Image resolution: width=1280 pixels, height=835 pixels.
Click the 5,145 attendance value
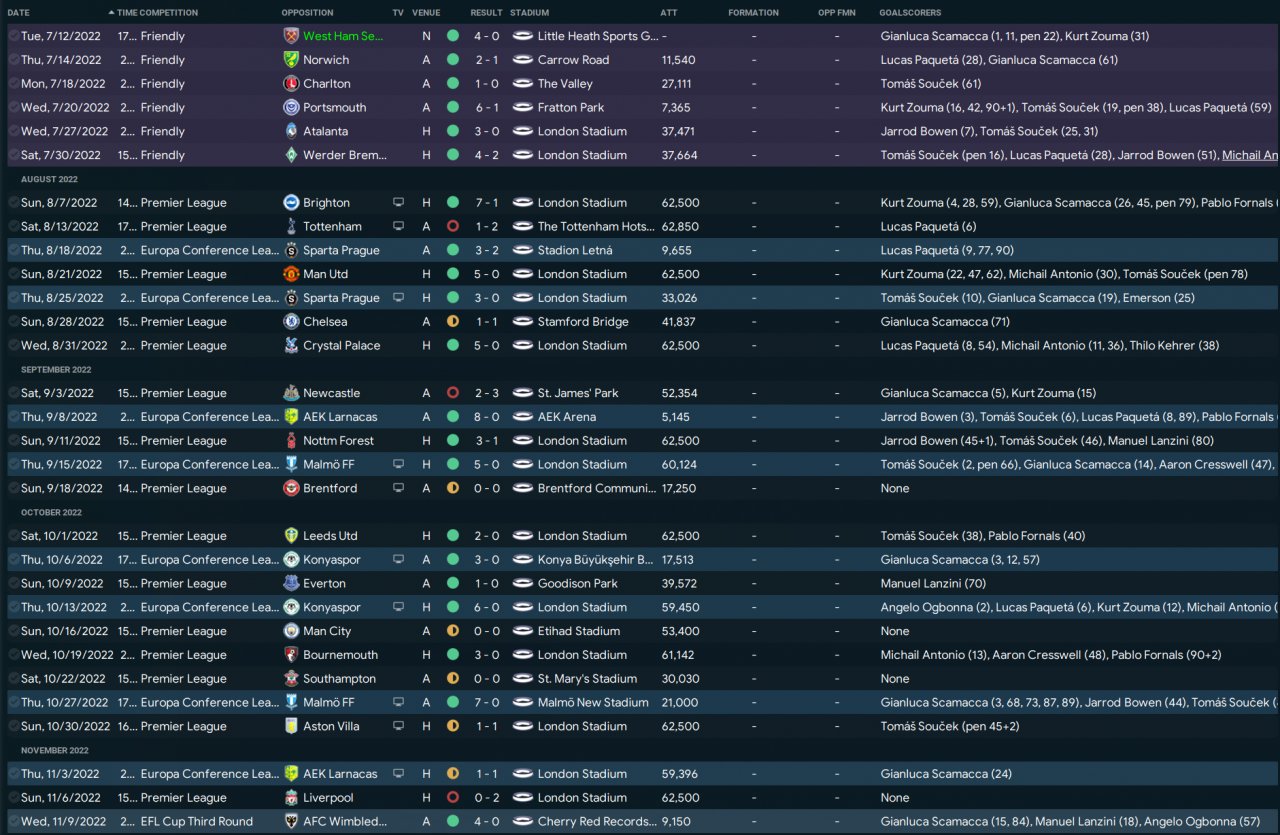(677, 417)
